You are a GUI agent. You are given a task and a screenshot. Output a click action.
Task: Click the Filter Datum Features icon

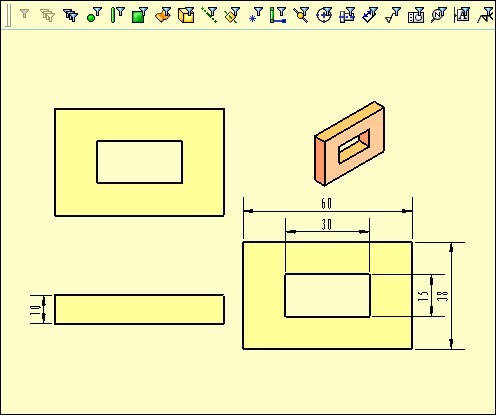click(x=462, y=15)
